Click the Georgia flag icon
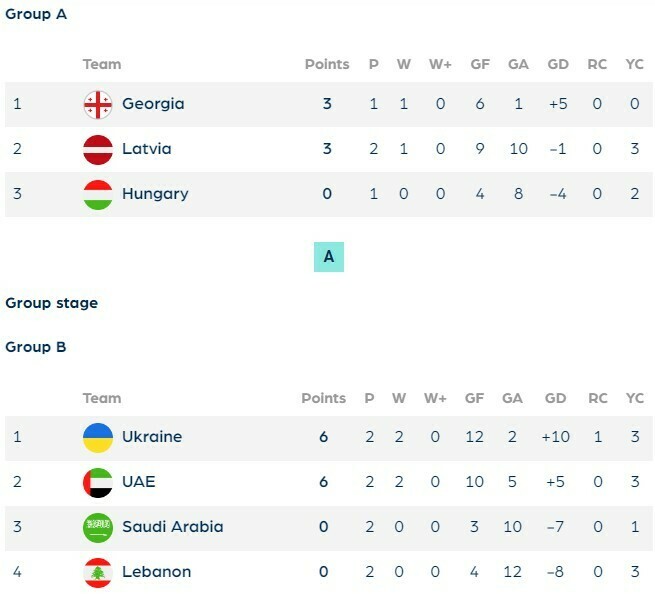 coord(98,104)
